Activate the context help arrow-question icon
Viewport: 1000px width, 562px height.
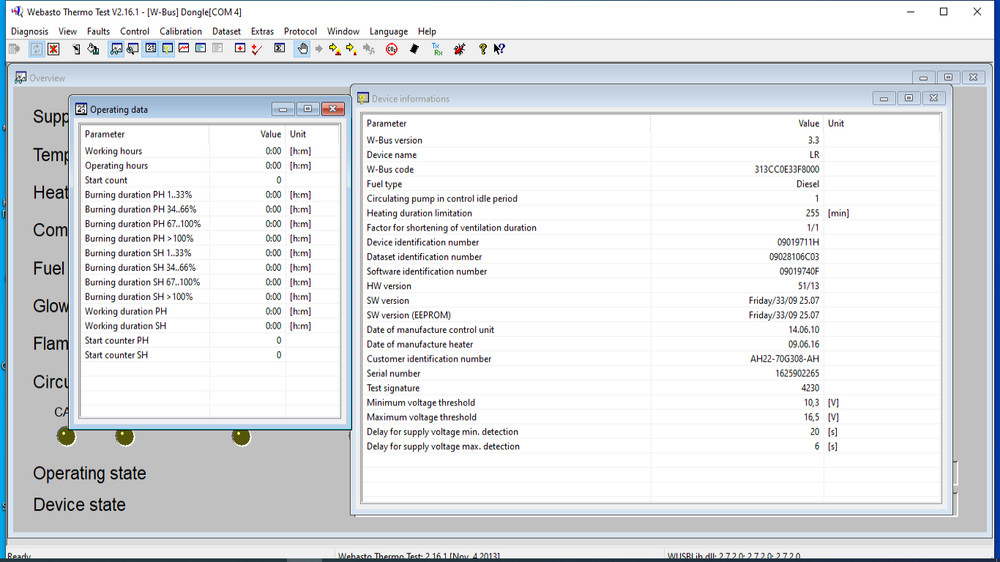click(x=499, y=49)
